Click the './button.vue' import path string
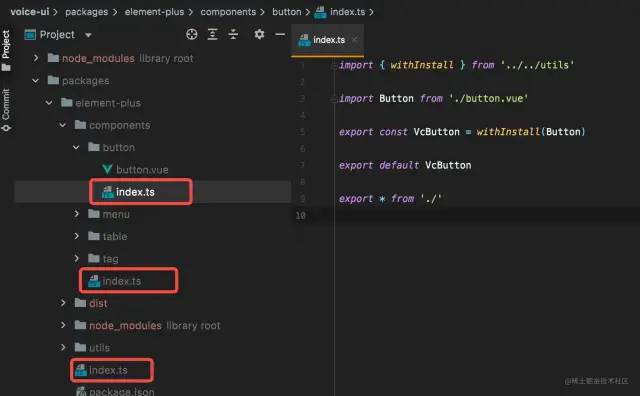640x396 pixels. click(489, 98)
